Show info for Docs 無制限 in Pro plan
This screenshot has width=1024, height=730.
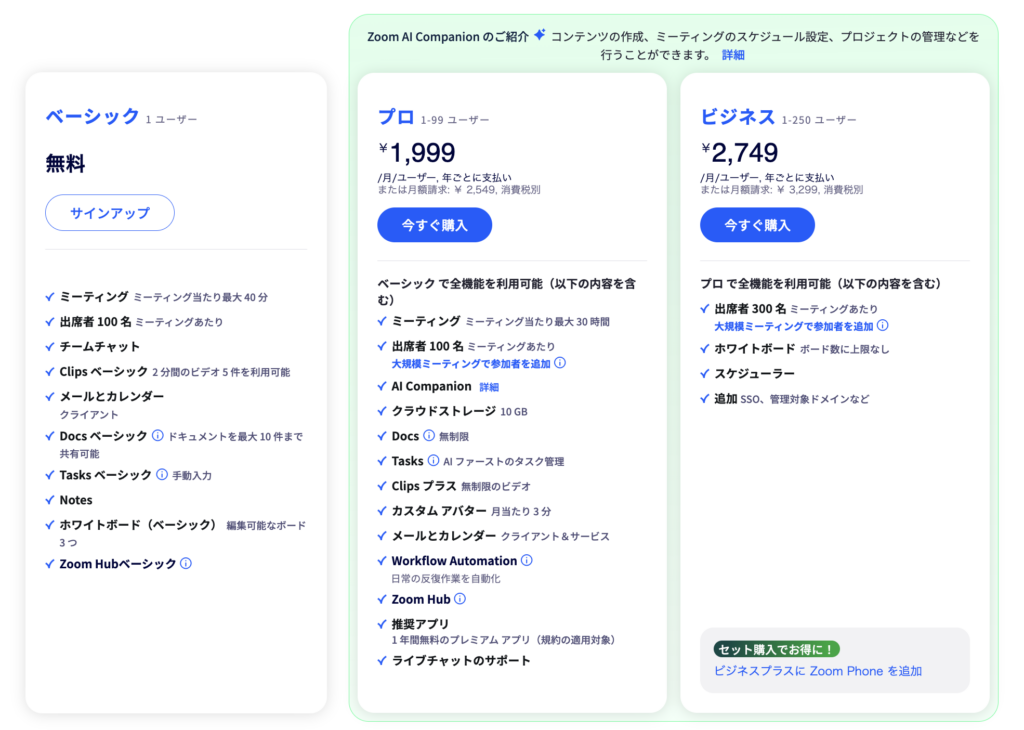pos(429,436)
